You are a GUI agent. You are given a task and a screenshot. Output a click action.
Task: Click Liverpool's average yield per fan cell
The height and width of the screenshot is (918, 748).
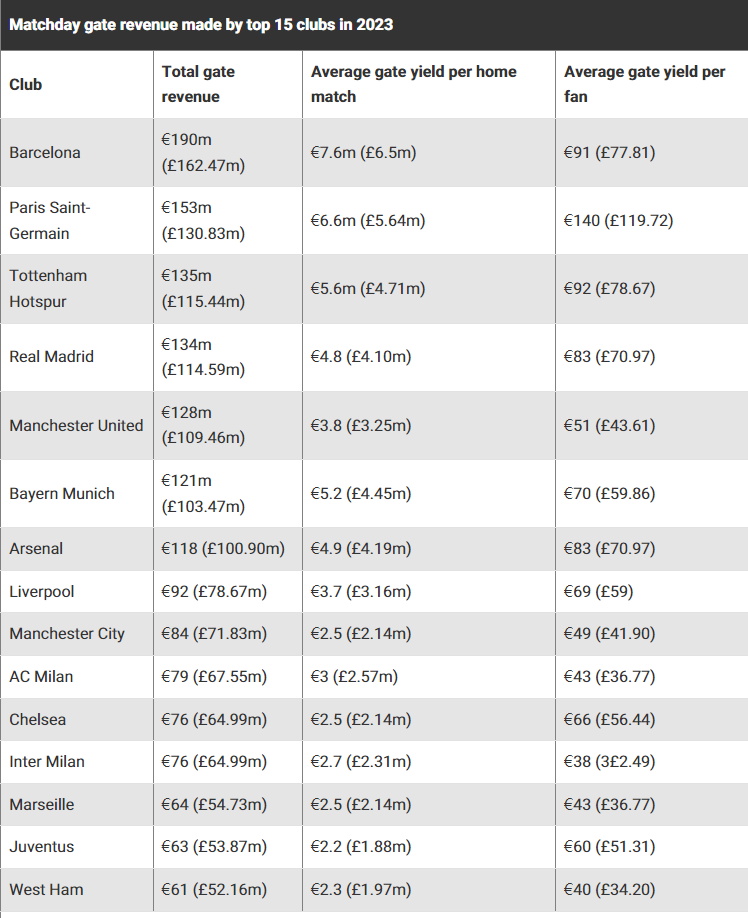tap(599, 592)
